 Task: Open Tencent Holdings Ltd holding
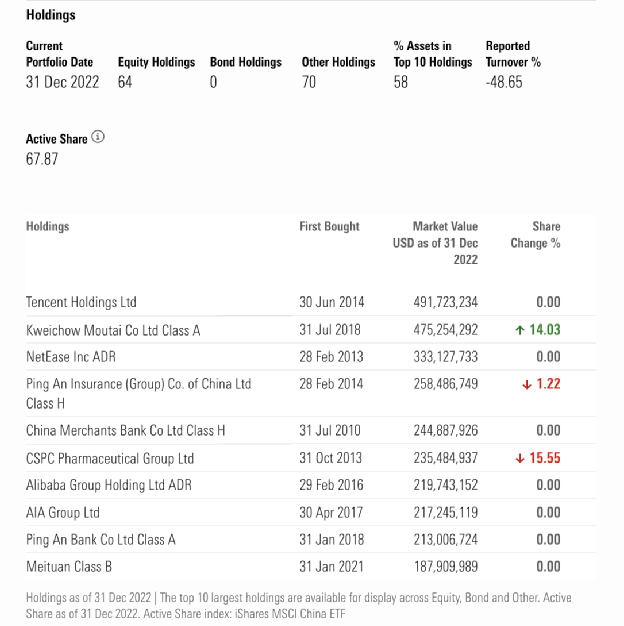coord(81,302)
